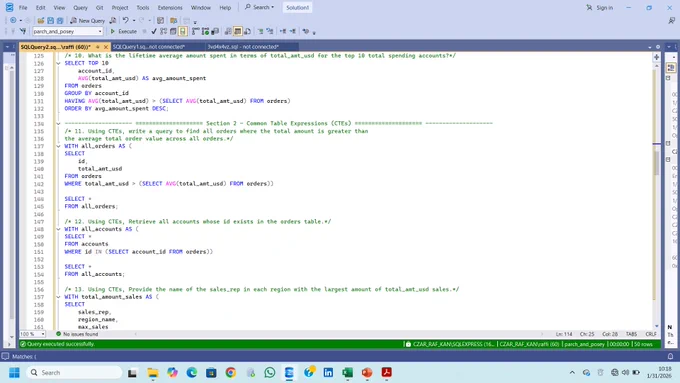This screenshot has width=680, height=383.
Task: Click the Navigate Backward circle icon
Action: (13, 20)
